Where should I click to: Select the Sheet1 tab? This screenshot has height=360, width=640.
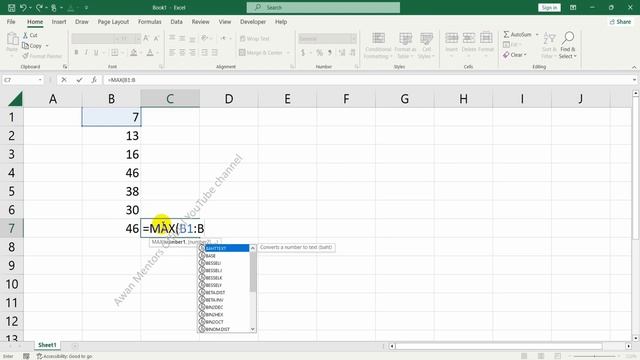pos(47,345)
